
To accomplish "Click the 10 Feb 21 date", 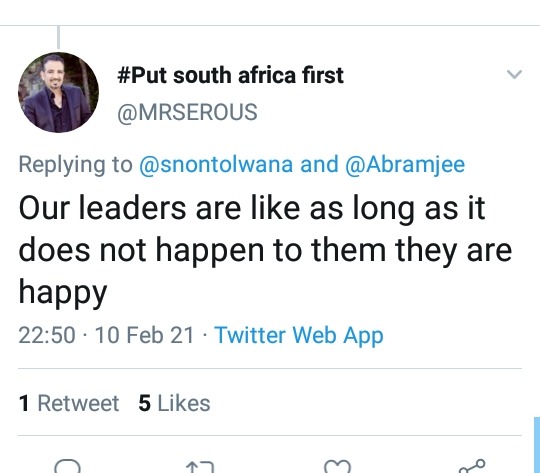I will (x=144, y=335).
